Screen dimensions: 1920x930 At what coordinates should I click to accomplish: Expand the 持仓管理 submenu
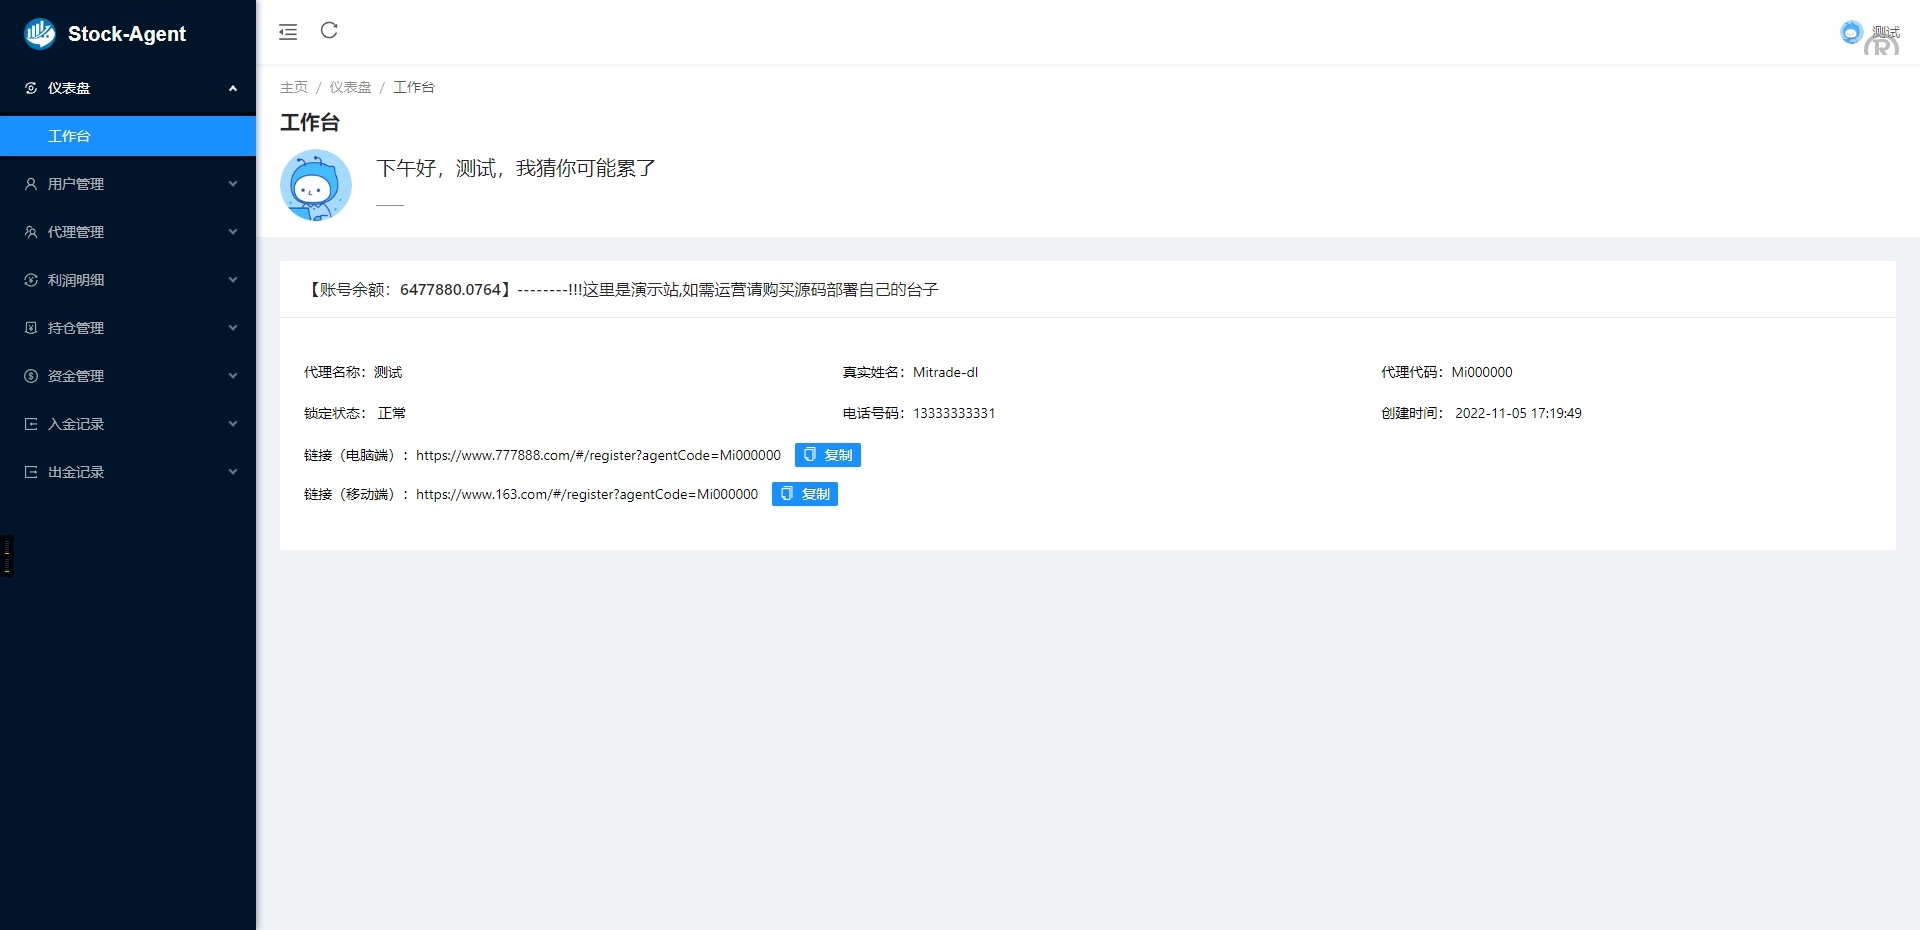[x=233, y=328]
